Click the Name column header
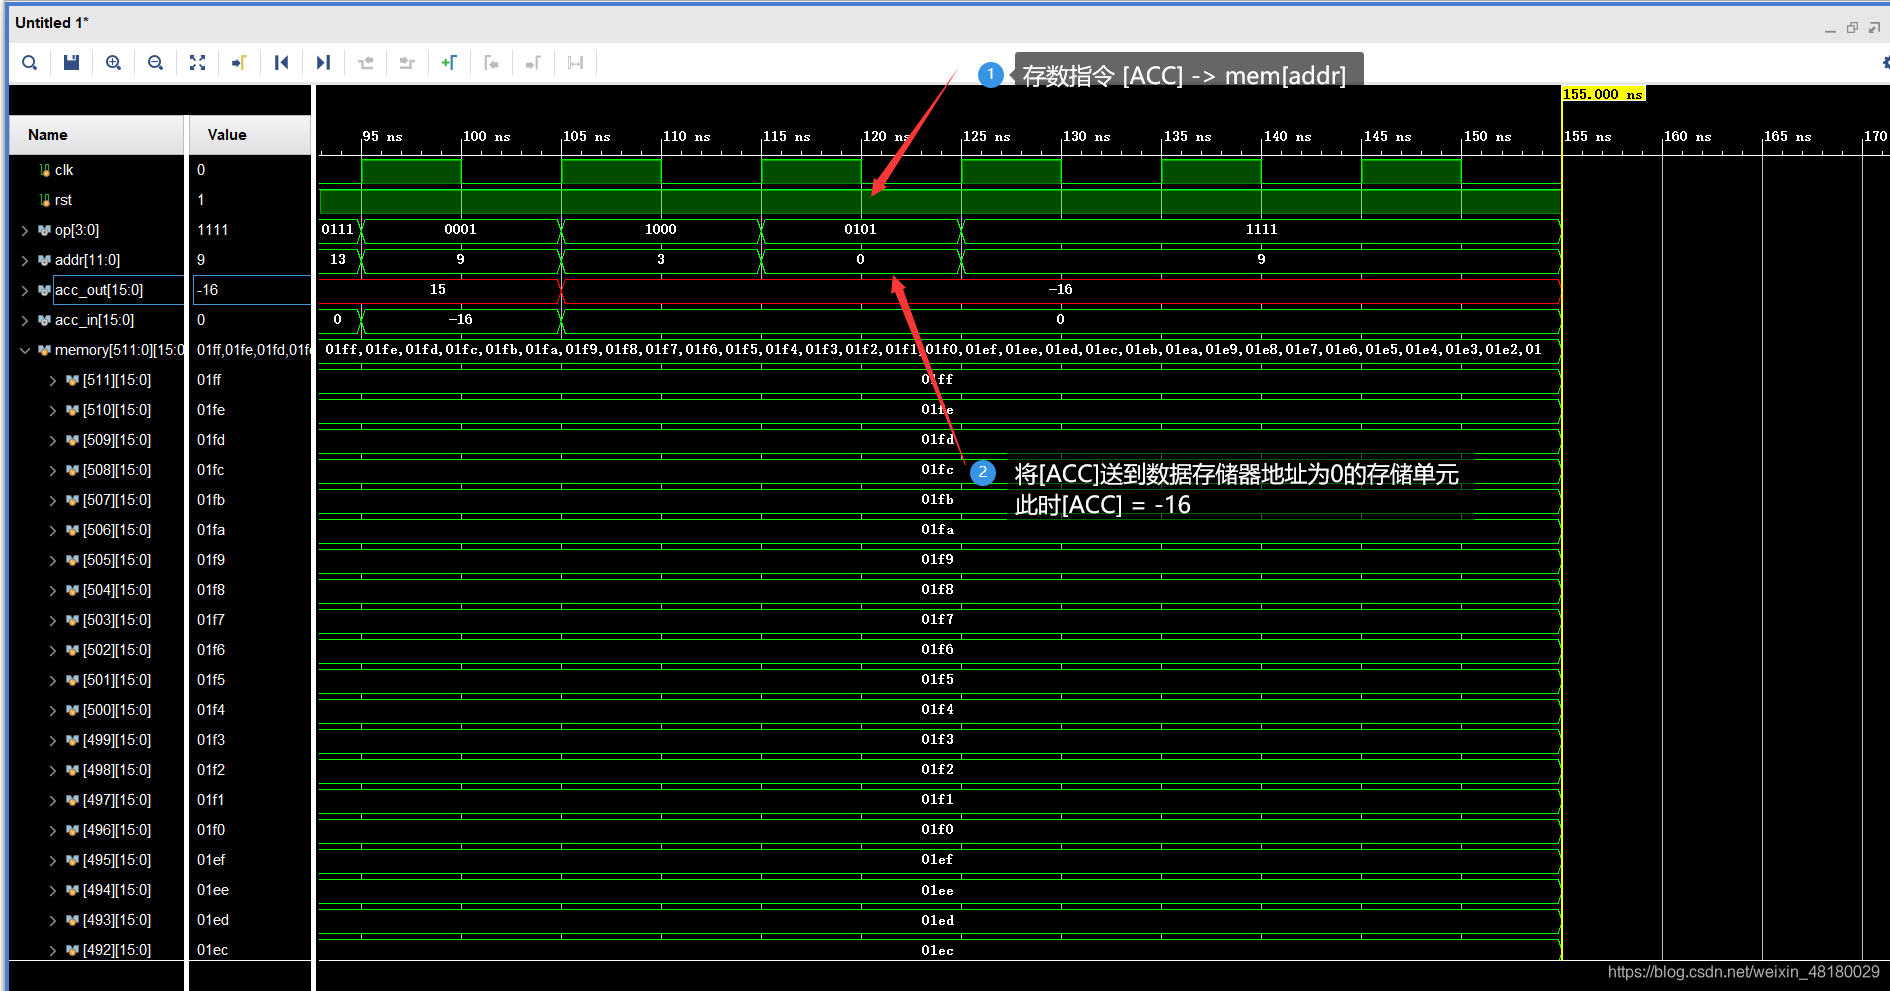 pos(97,135)
